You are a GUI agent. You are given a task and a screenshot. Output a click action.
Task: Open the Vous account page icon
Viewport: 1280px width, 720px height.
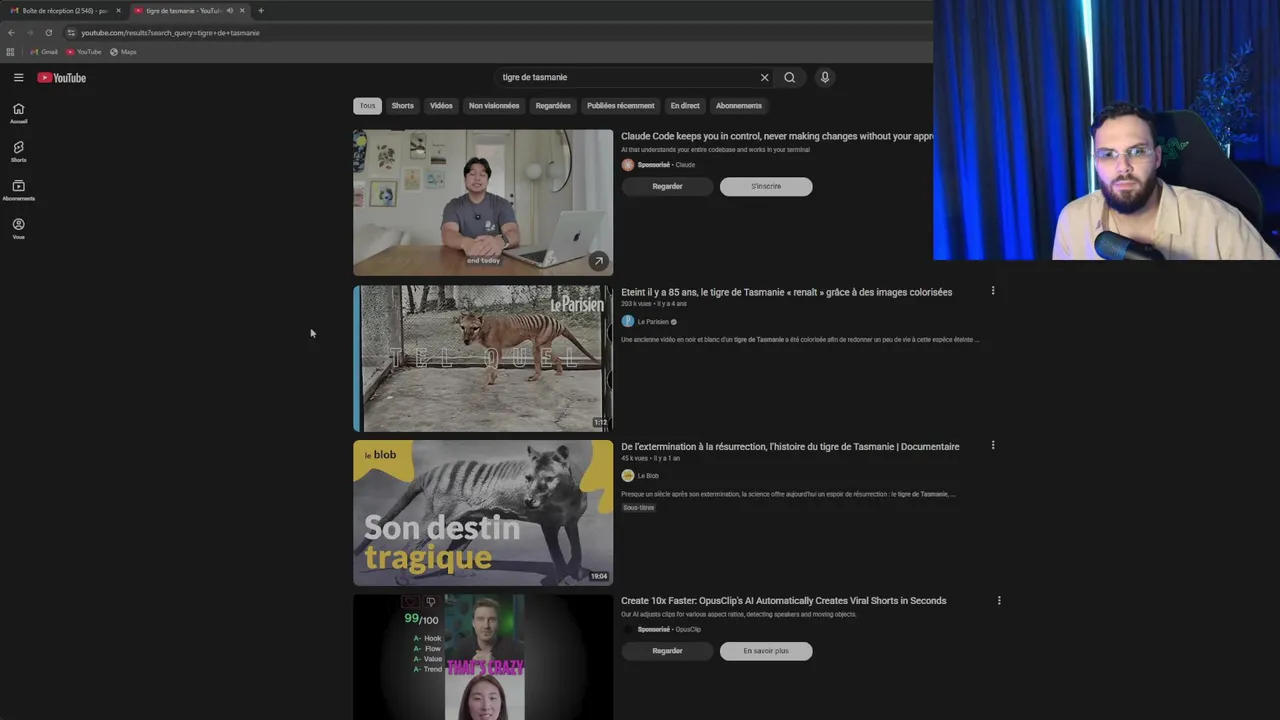[x=18, y=229]
